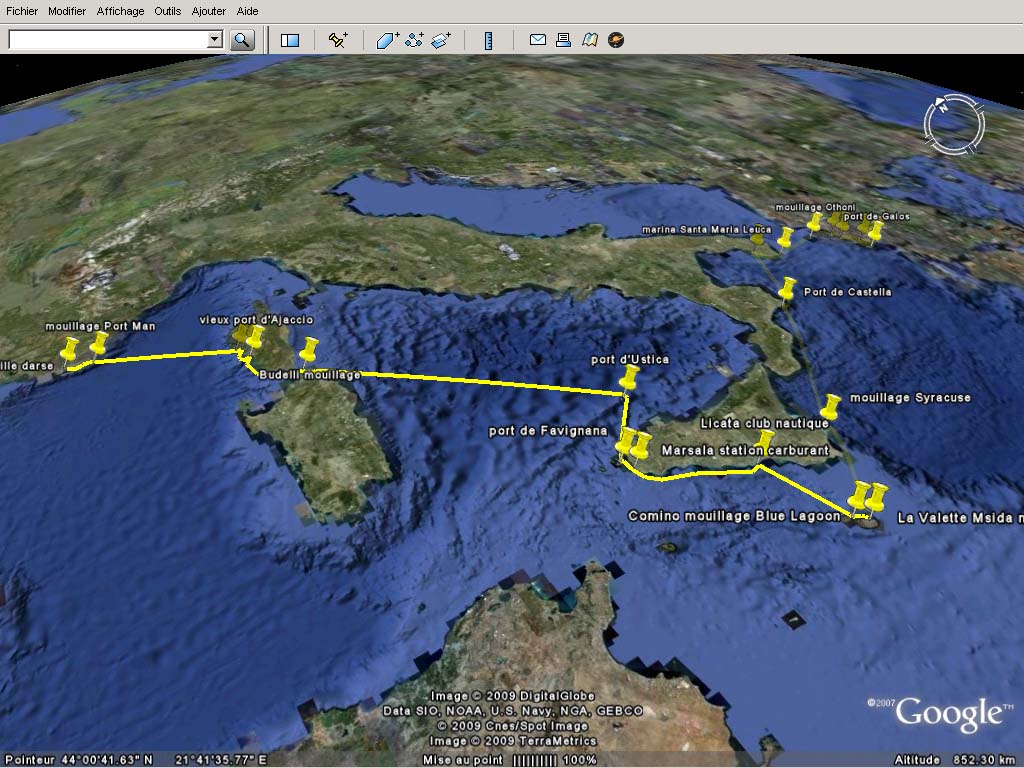
Task: Open the Fichier menu
Action: tap(22, 11)
